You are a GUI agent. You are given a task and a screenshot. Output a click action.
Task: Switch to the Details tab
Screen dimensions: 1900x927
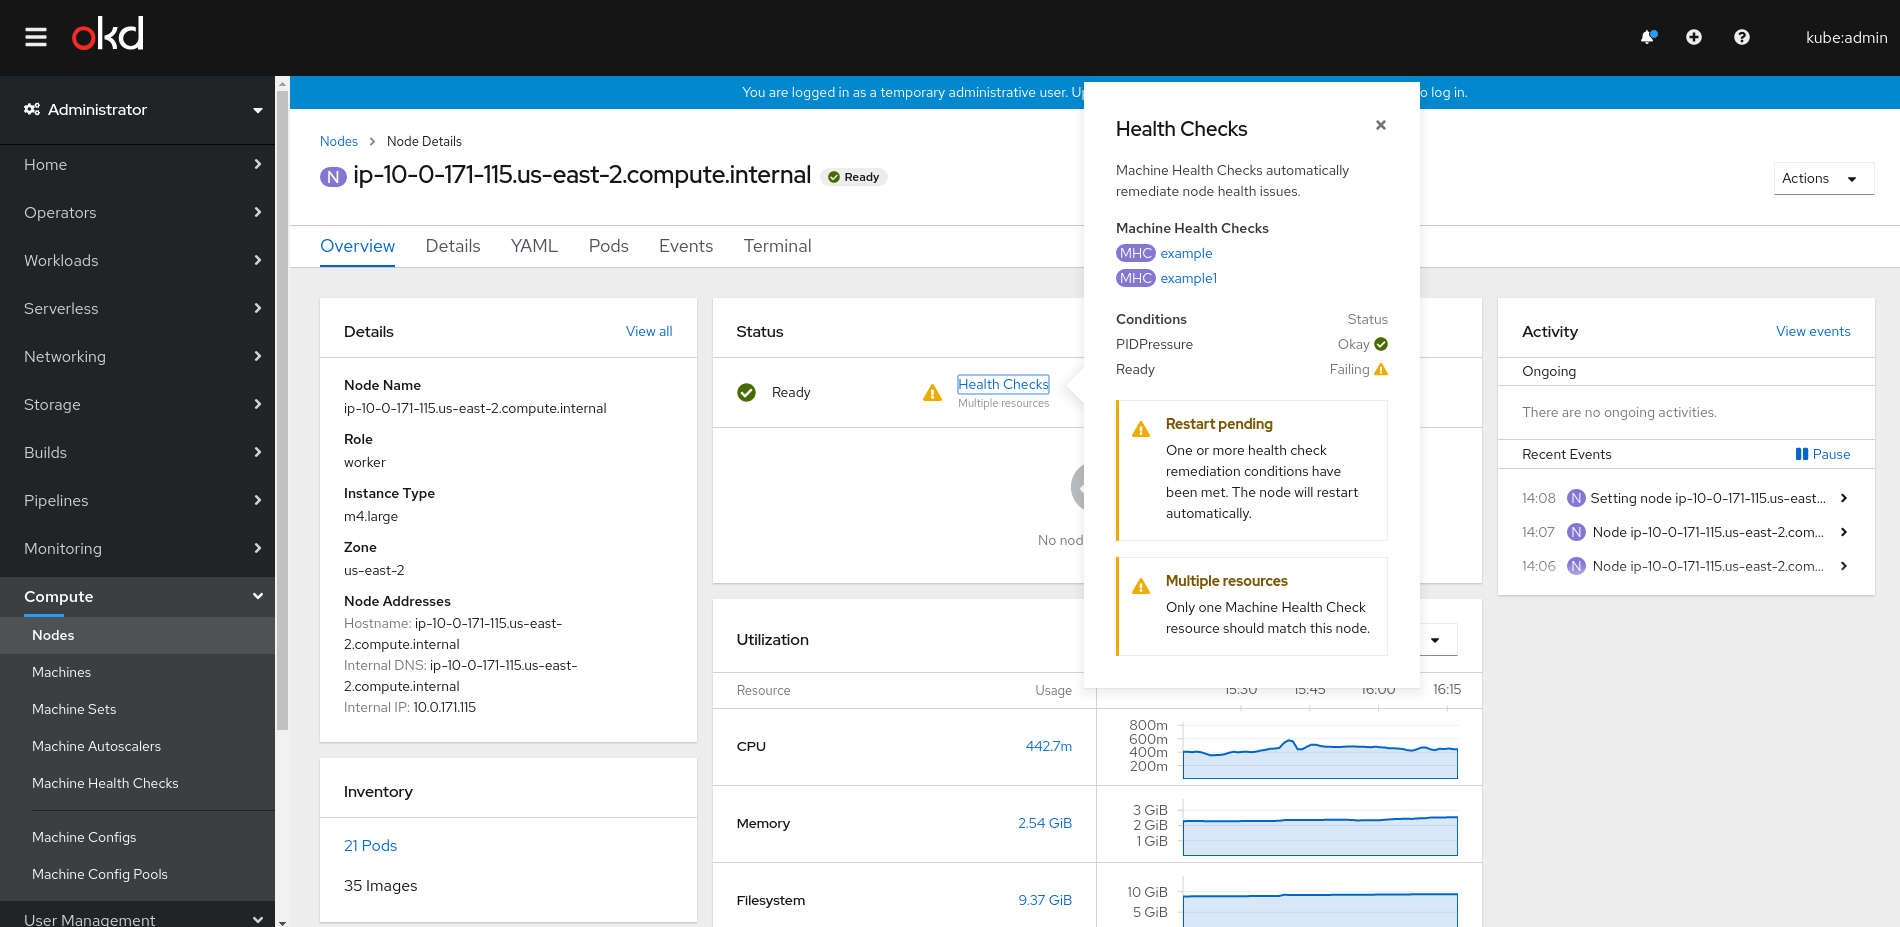point(453,246)
